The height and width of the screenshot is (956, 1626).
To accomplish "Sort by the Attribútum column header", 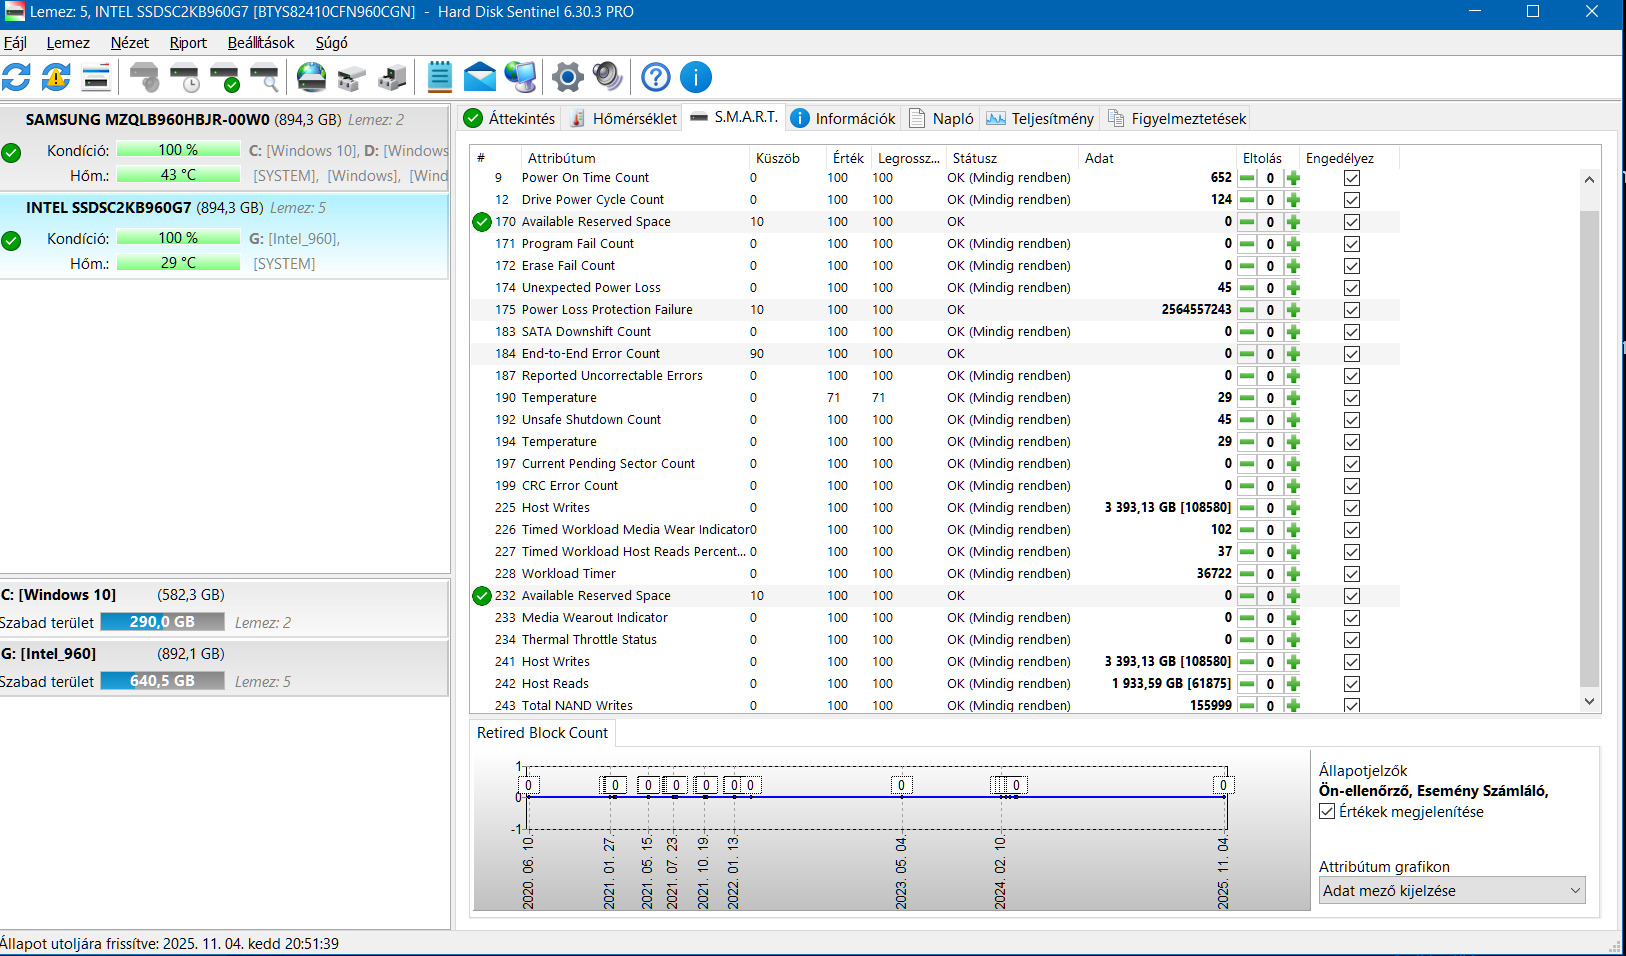I will [x=634, y=158].
